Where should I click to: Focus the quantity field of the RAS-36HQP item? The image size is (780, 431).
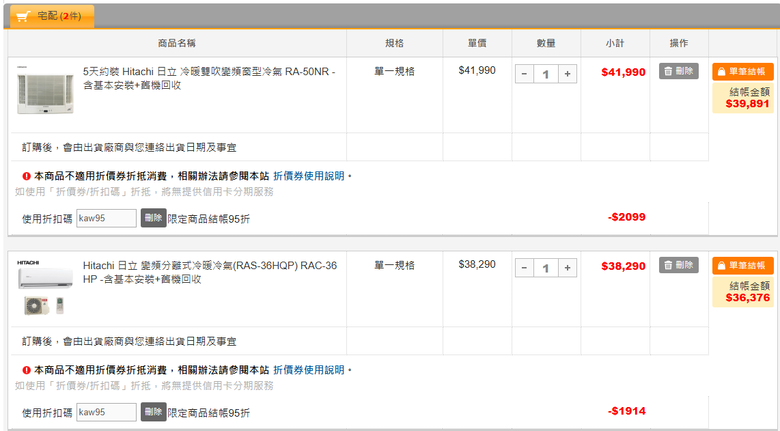(546, 268)
